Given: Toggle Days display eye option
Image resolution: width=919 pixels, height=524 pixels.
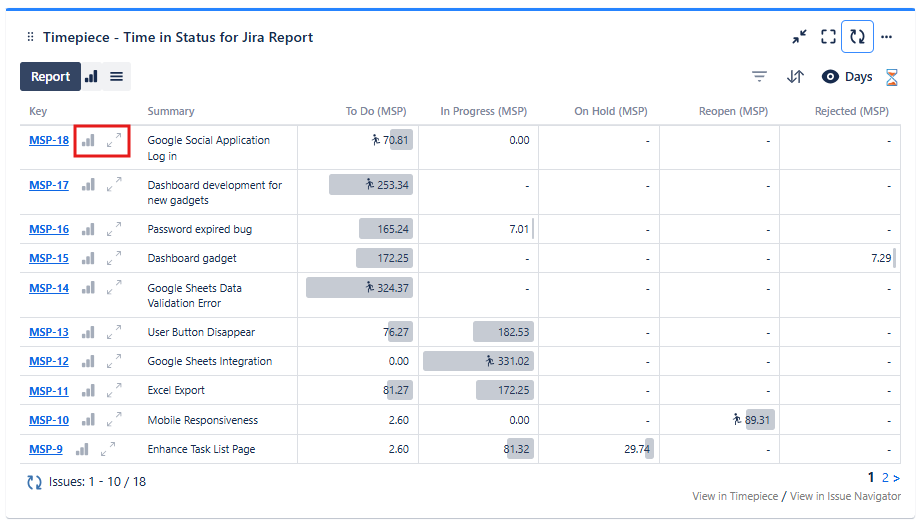Looking at the screenshot, I should tap(830, 77).
